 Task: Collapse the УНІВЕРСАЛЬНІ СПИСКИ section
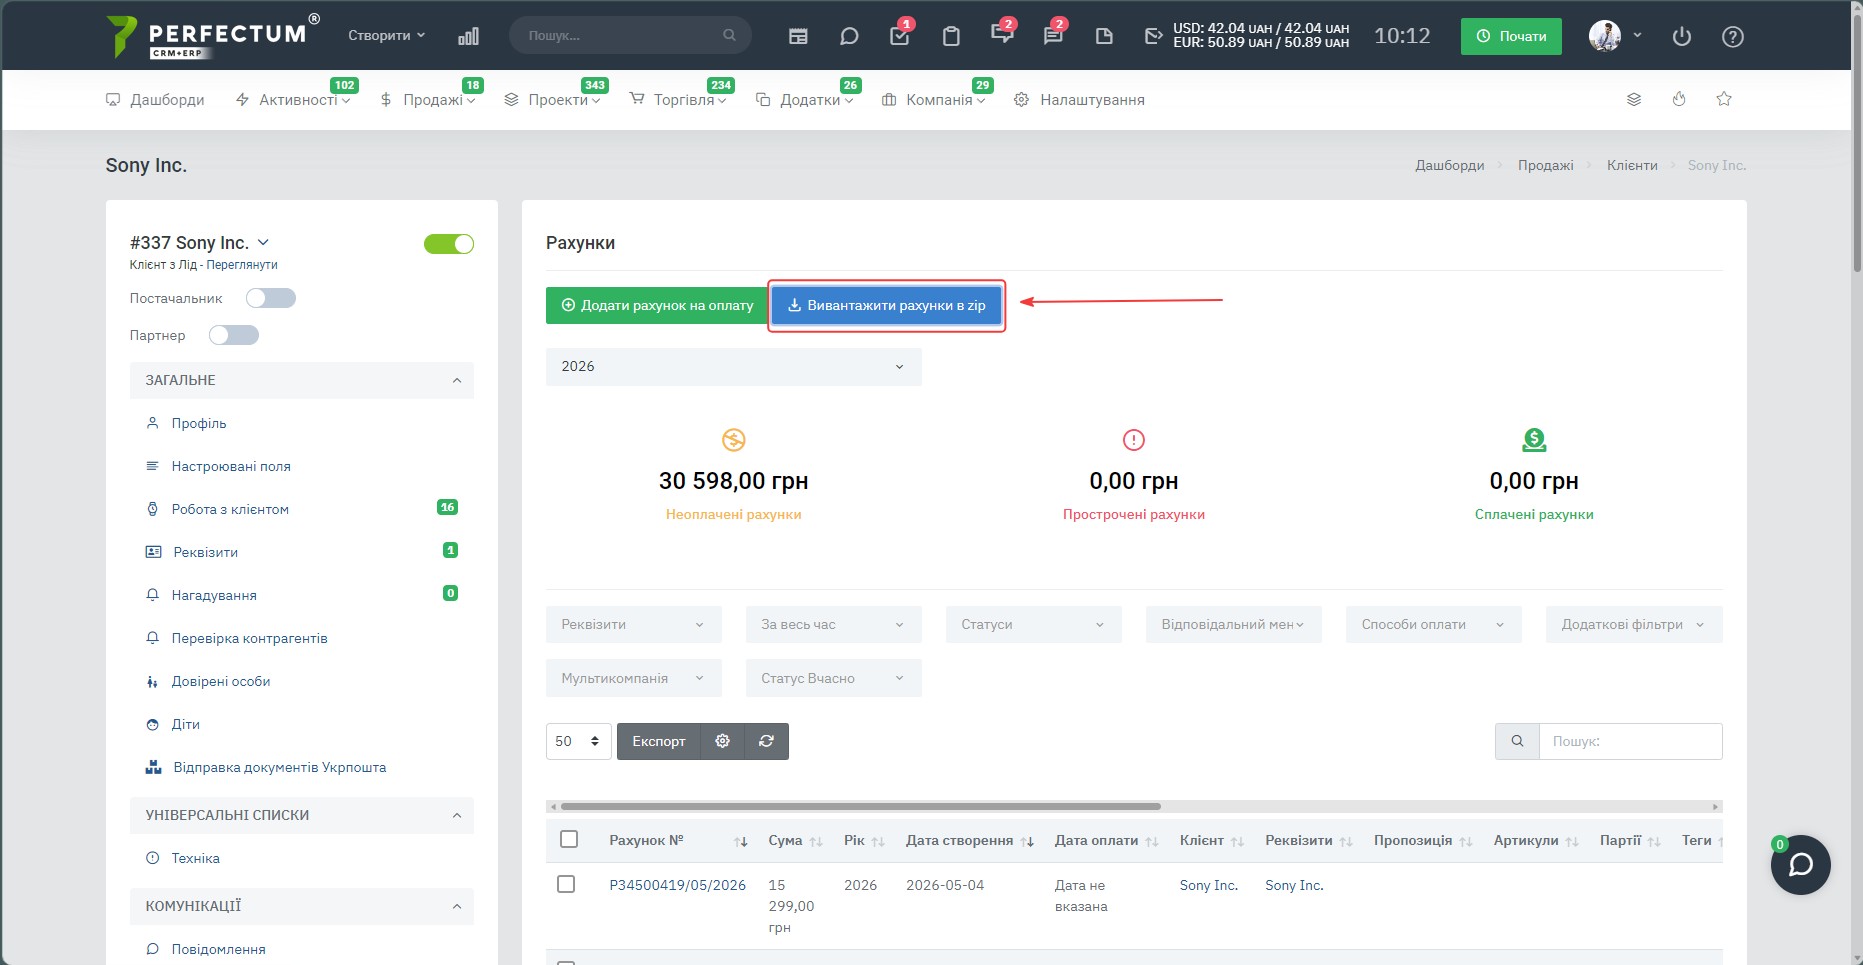[x=302, y=815]
